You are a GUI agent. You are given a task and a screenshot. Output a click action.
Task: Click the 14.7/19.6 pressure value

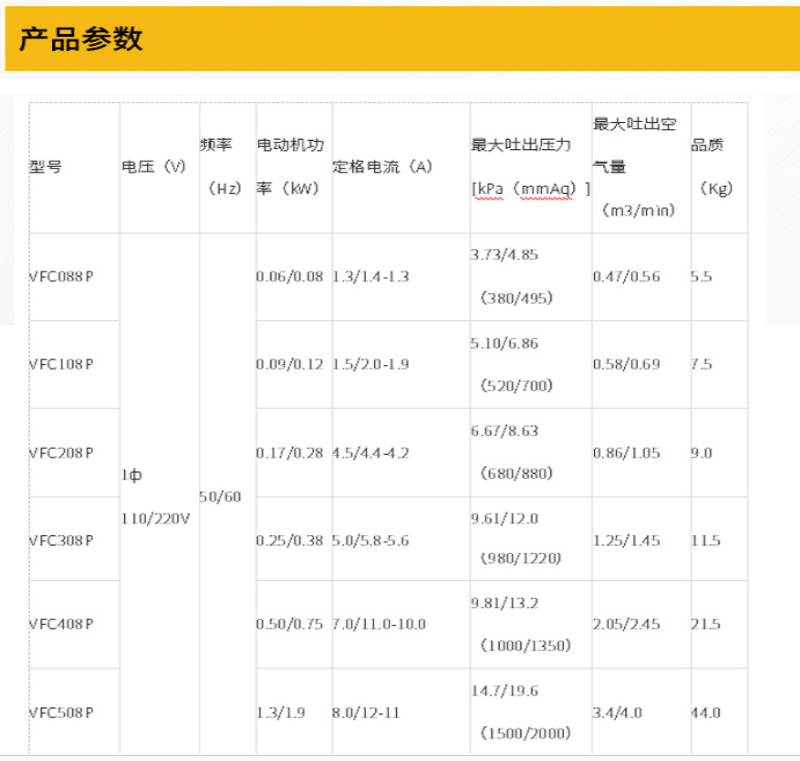(504, 691)
